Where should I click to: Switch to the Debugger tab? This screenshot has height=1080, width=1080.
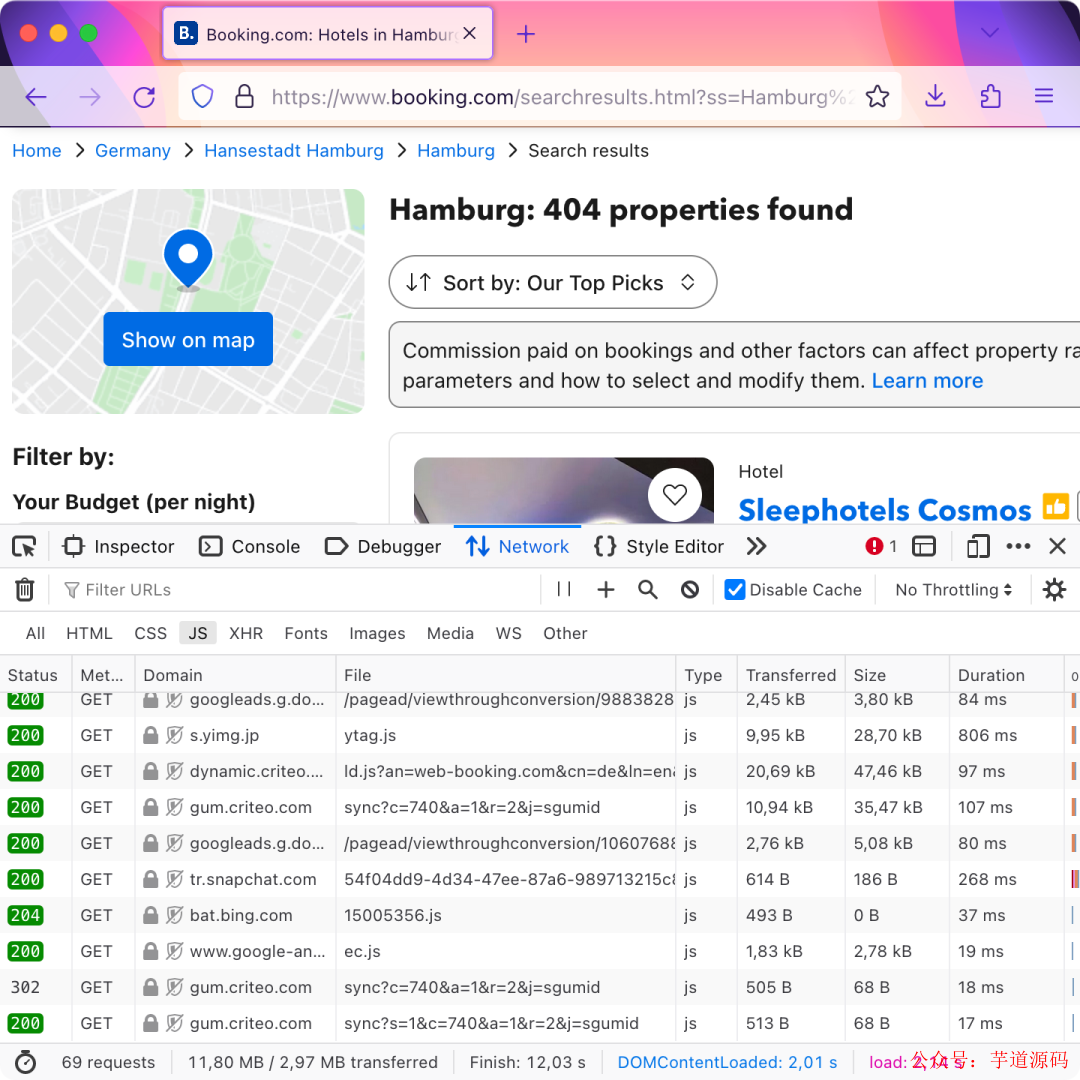(383, 547)
